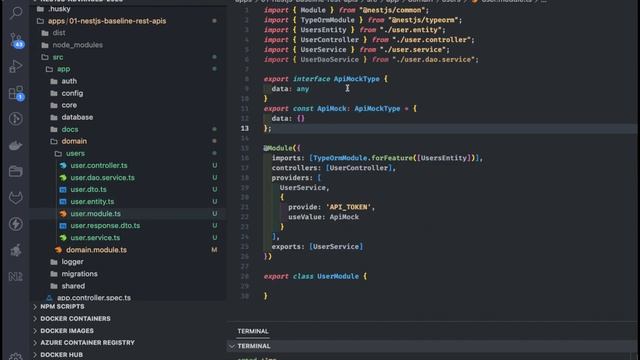Open Source Control view with 43 badge
640x360 pixels.
point(16,40)
